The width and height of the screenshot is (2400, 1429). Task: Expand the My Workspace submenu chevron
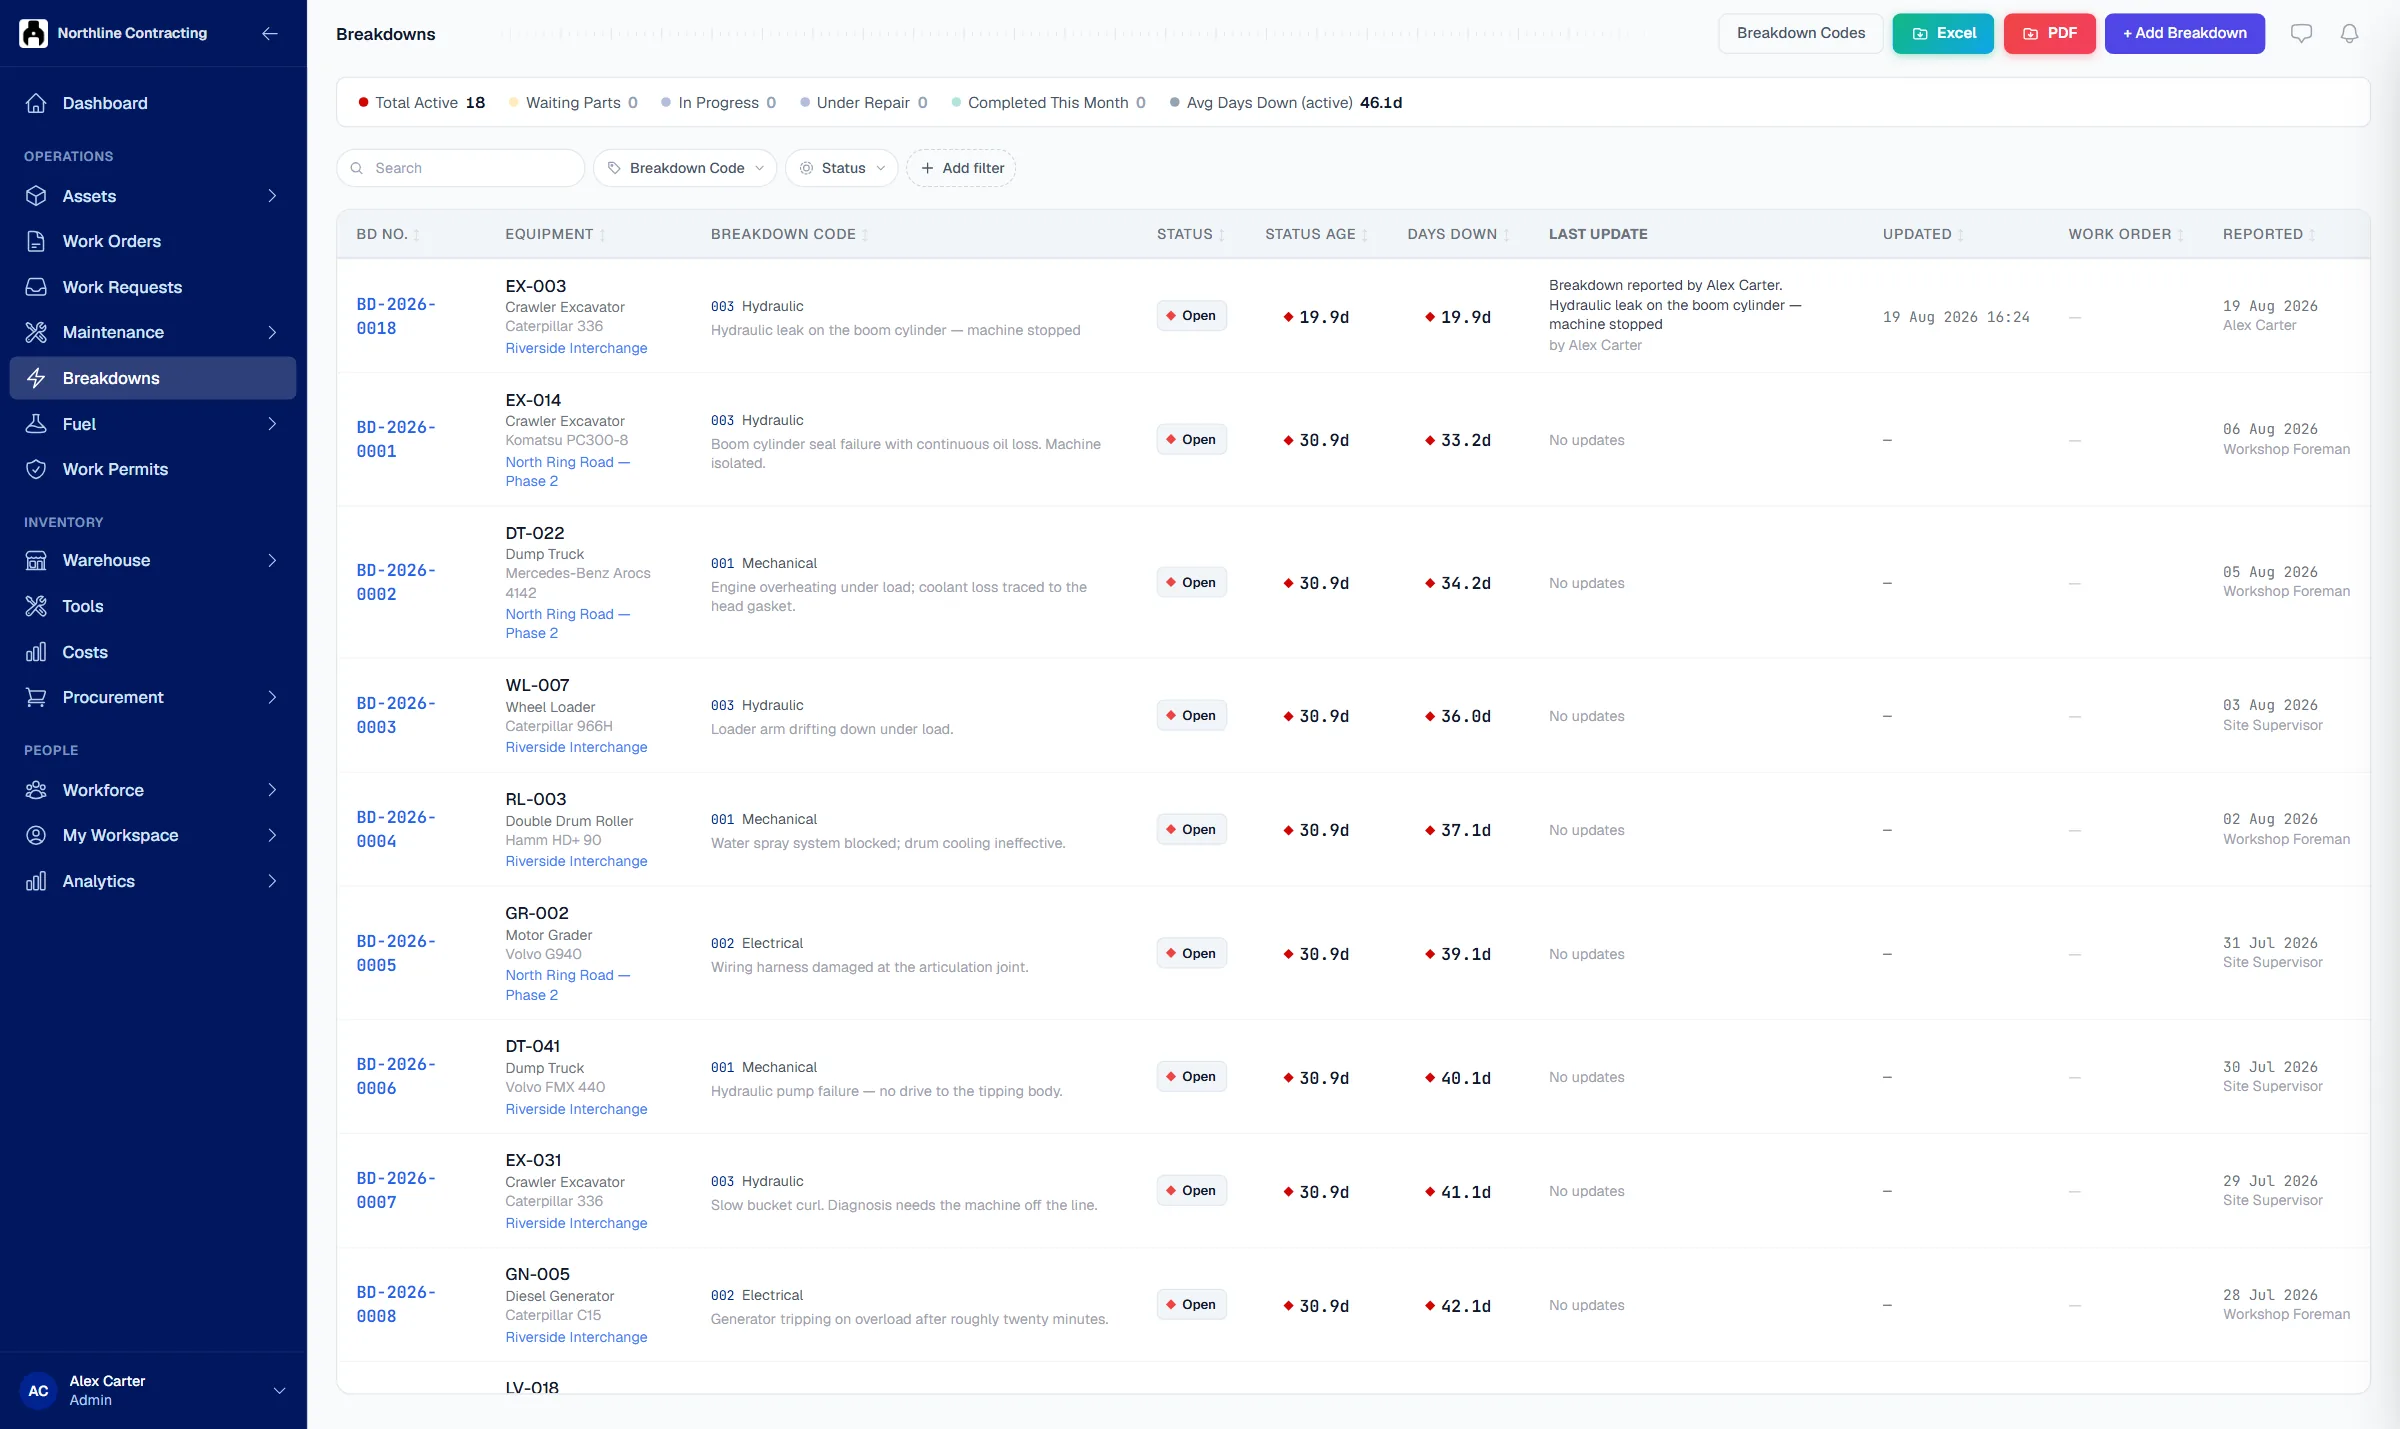pos(272,835)
